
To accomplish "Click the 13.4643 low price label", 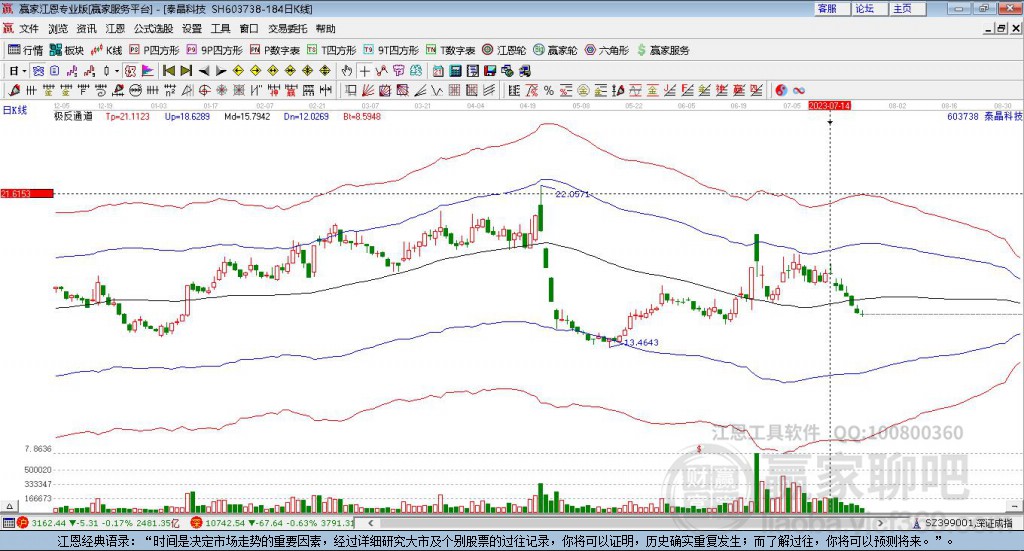I will click(x=641, y=342).
